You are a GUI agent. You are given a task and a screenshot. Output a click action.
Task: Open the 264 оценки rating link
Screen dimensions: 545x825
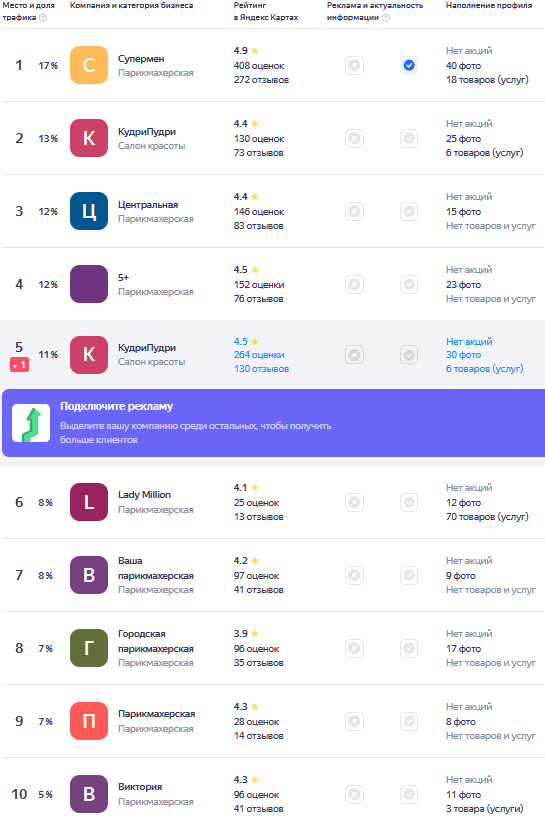click(259, 355)
